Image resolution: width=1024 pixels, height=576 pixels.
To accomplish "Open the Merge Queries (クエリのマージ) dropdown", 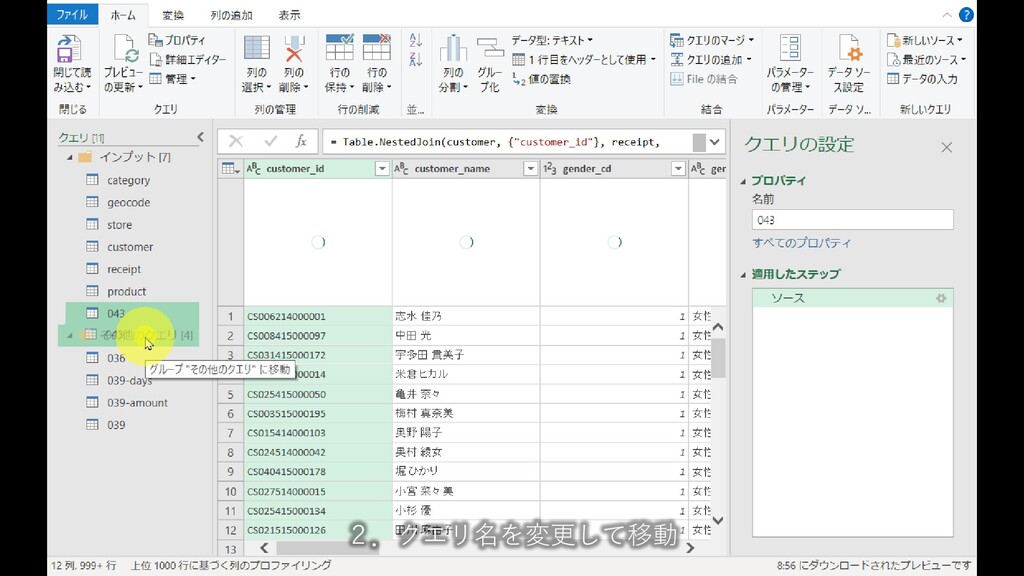I will click(x=712, y=40).
